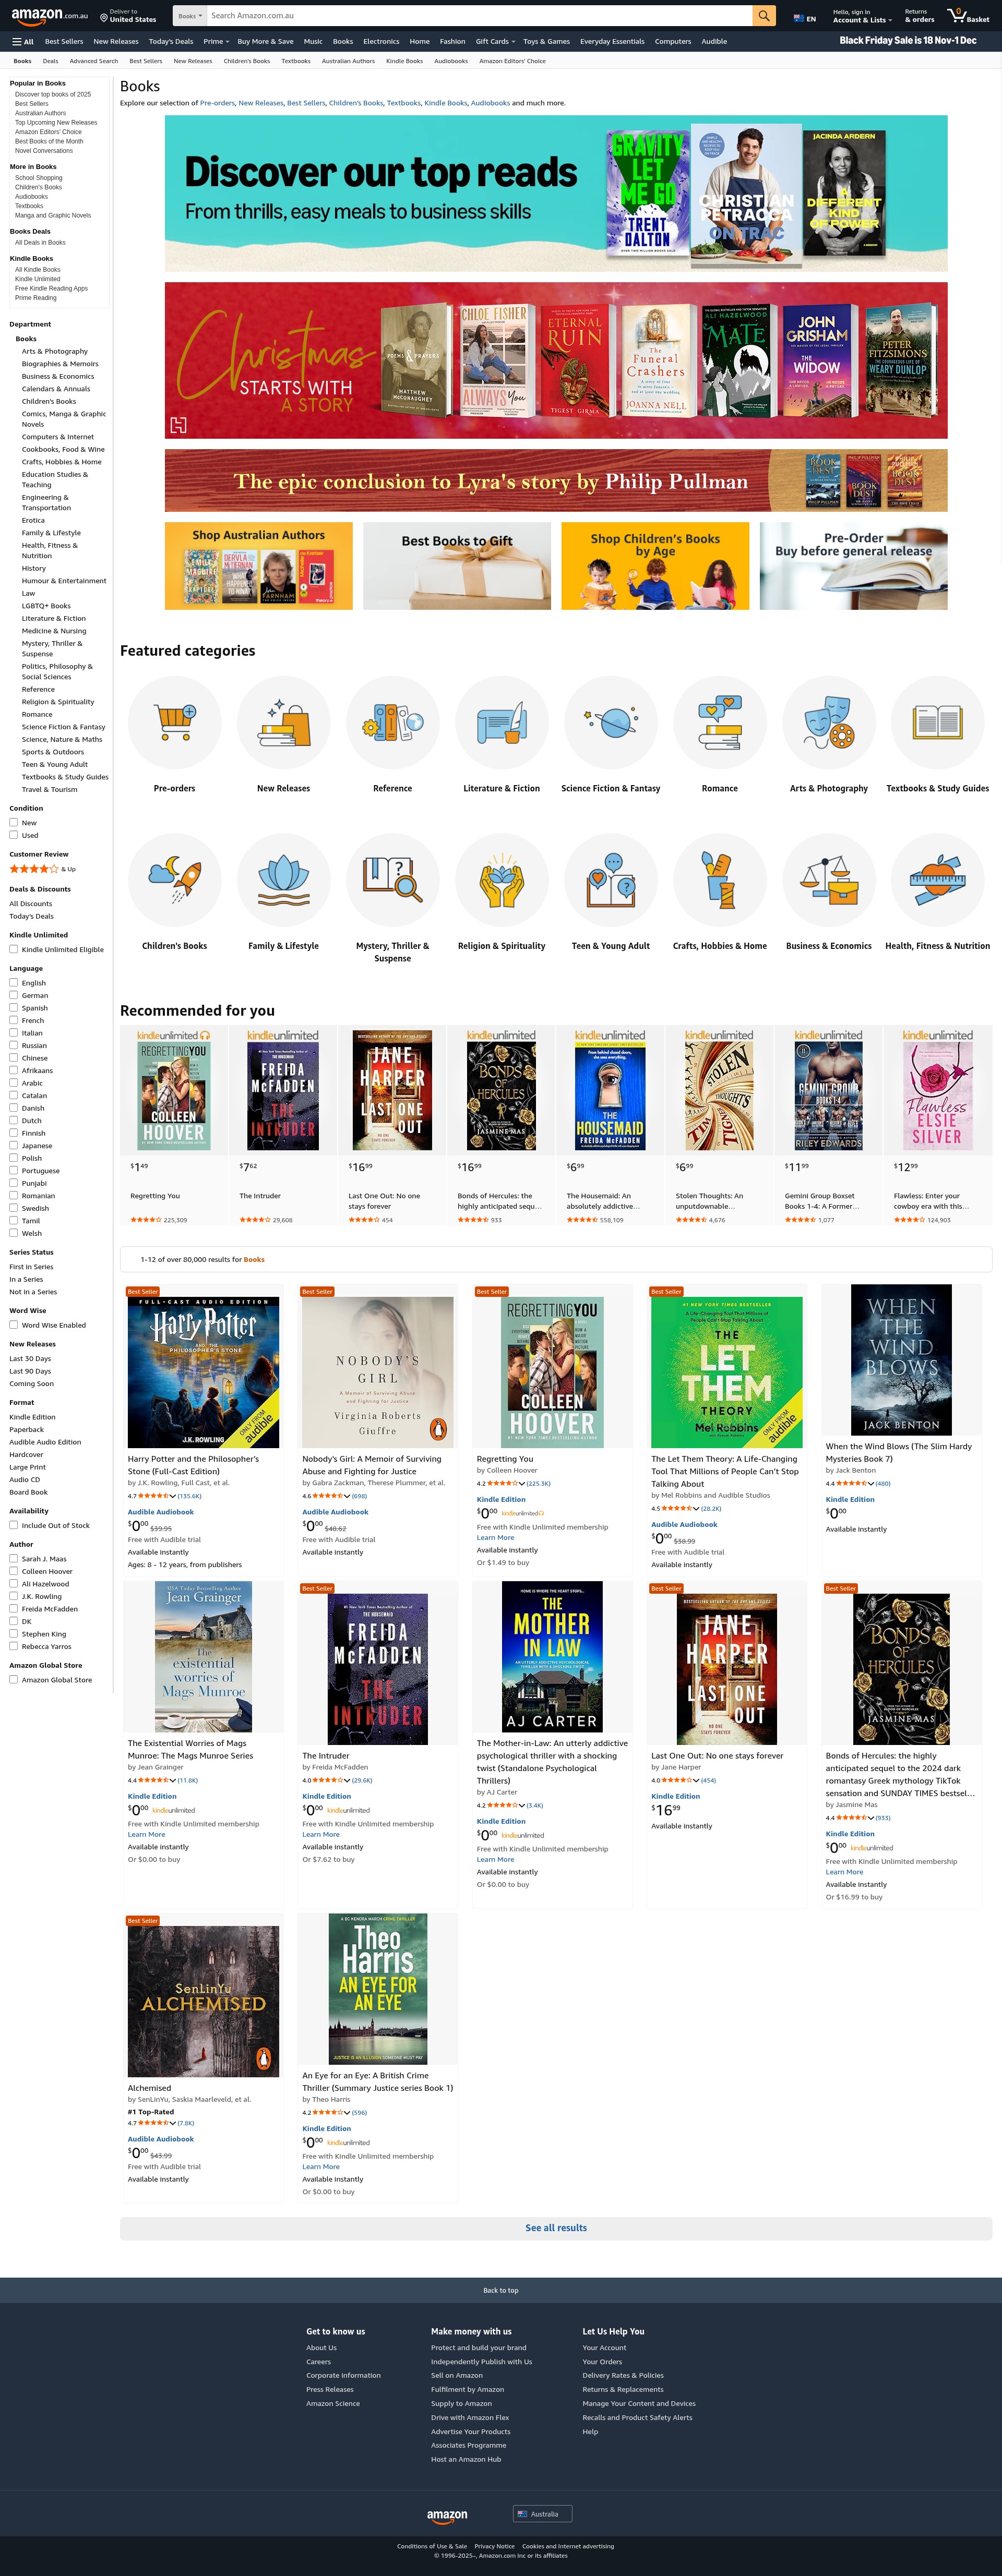
Task: Select the Family & Lifestyle lotus icon
Action: tap(284, 880)
